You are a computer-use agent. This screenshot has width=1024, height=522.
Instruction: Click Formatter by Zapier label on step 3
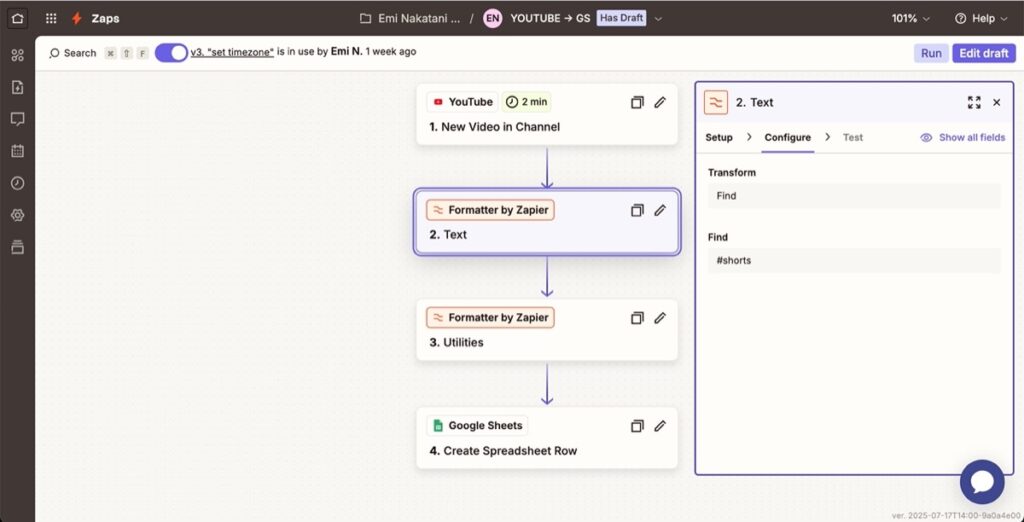pos(490,318)
